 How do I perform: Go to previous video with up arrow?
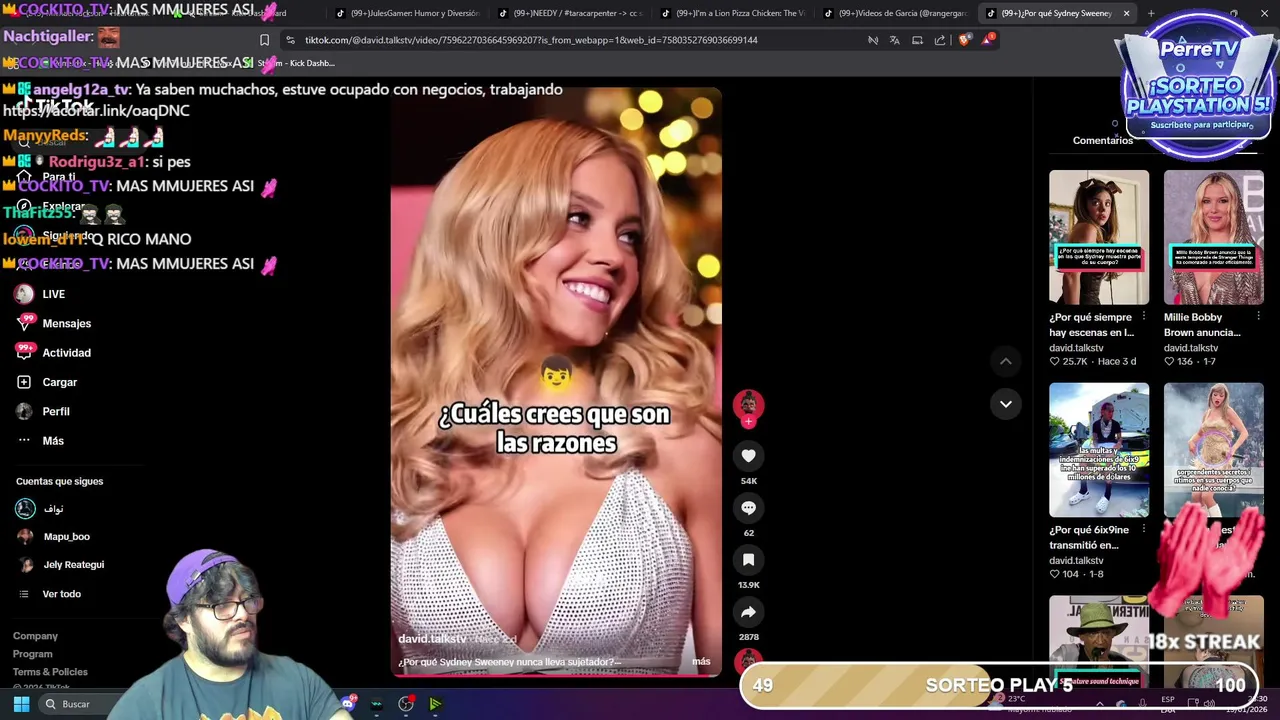[x=1006, y=361]
